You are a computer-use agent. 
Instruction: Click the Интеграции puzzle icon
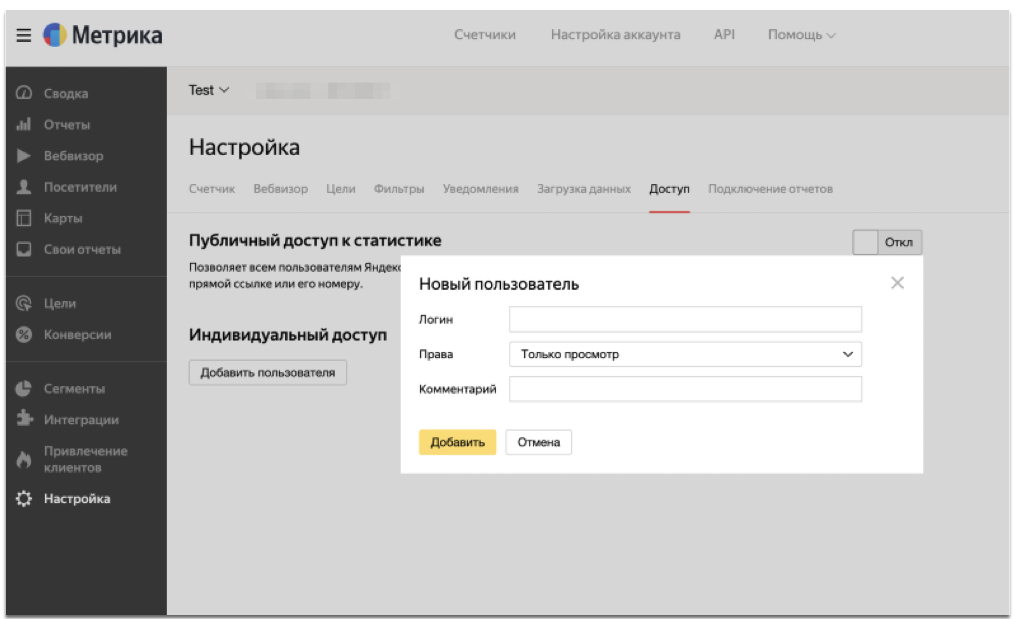[24, 420]
